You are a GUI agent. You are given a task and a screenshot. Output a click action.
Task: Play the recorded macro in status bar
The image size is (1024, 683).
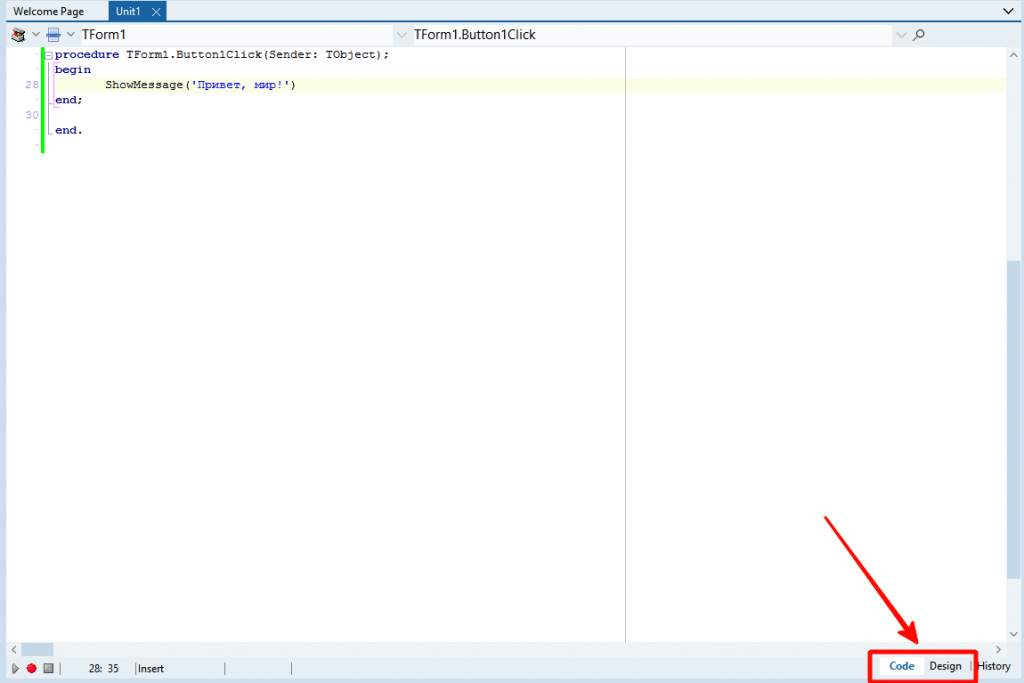tap(15, 668)
